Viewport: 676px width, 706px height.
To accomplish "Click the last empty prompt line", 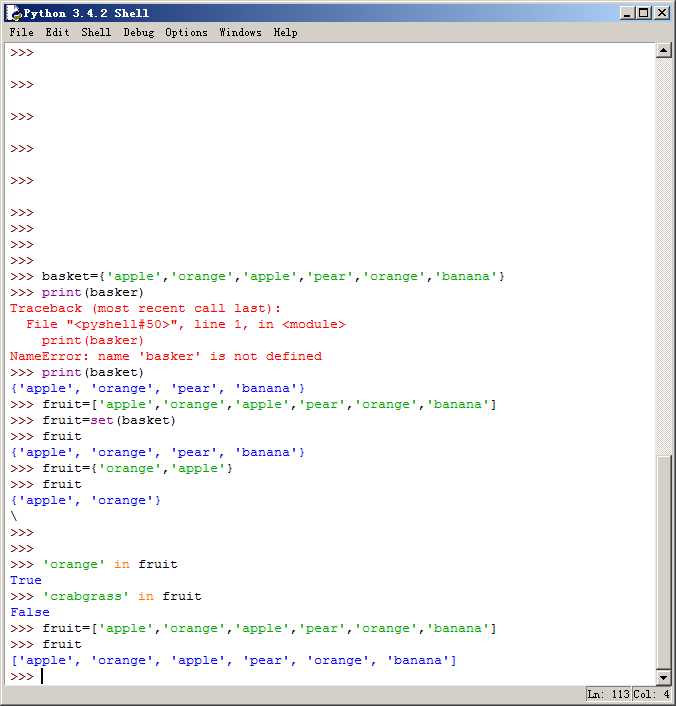I will (27, 676).
